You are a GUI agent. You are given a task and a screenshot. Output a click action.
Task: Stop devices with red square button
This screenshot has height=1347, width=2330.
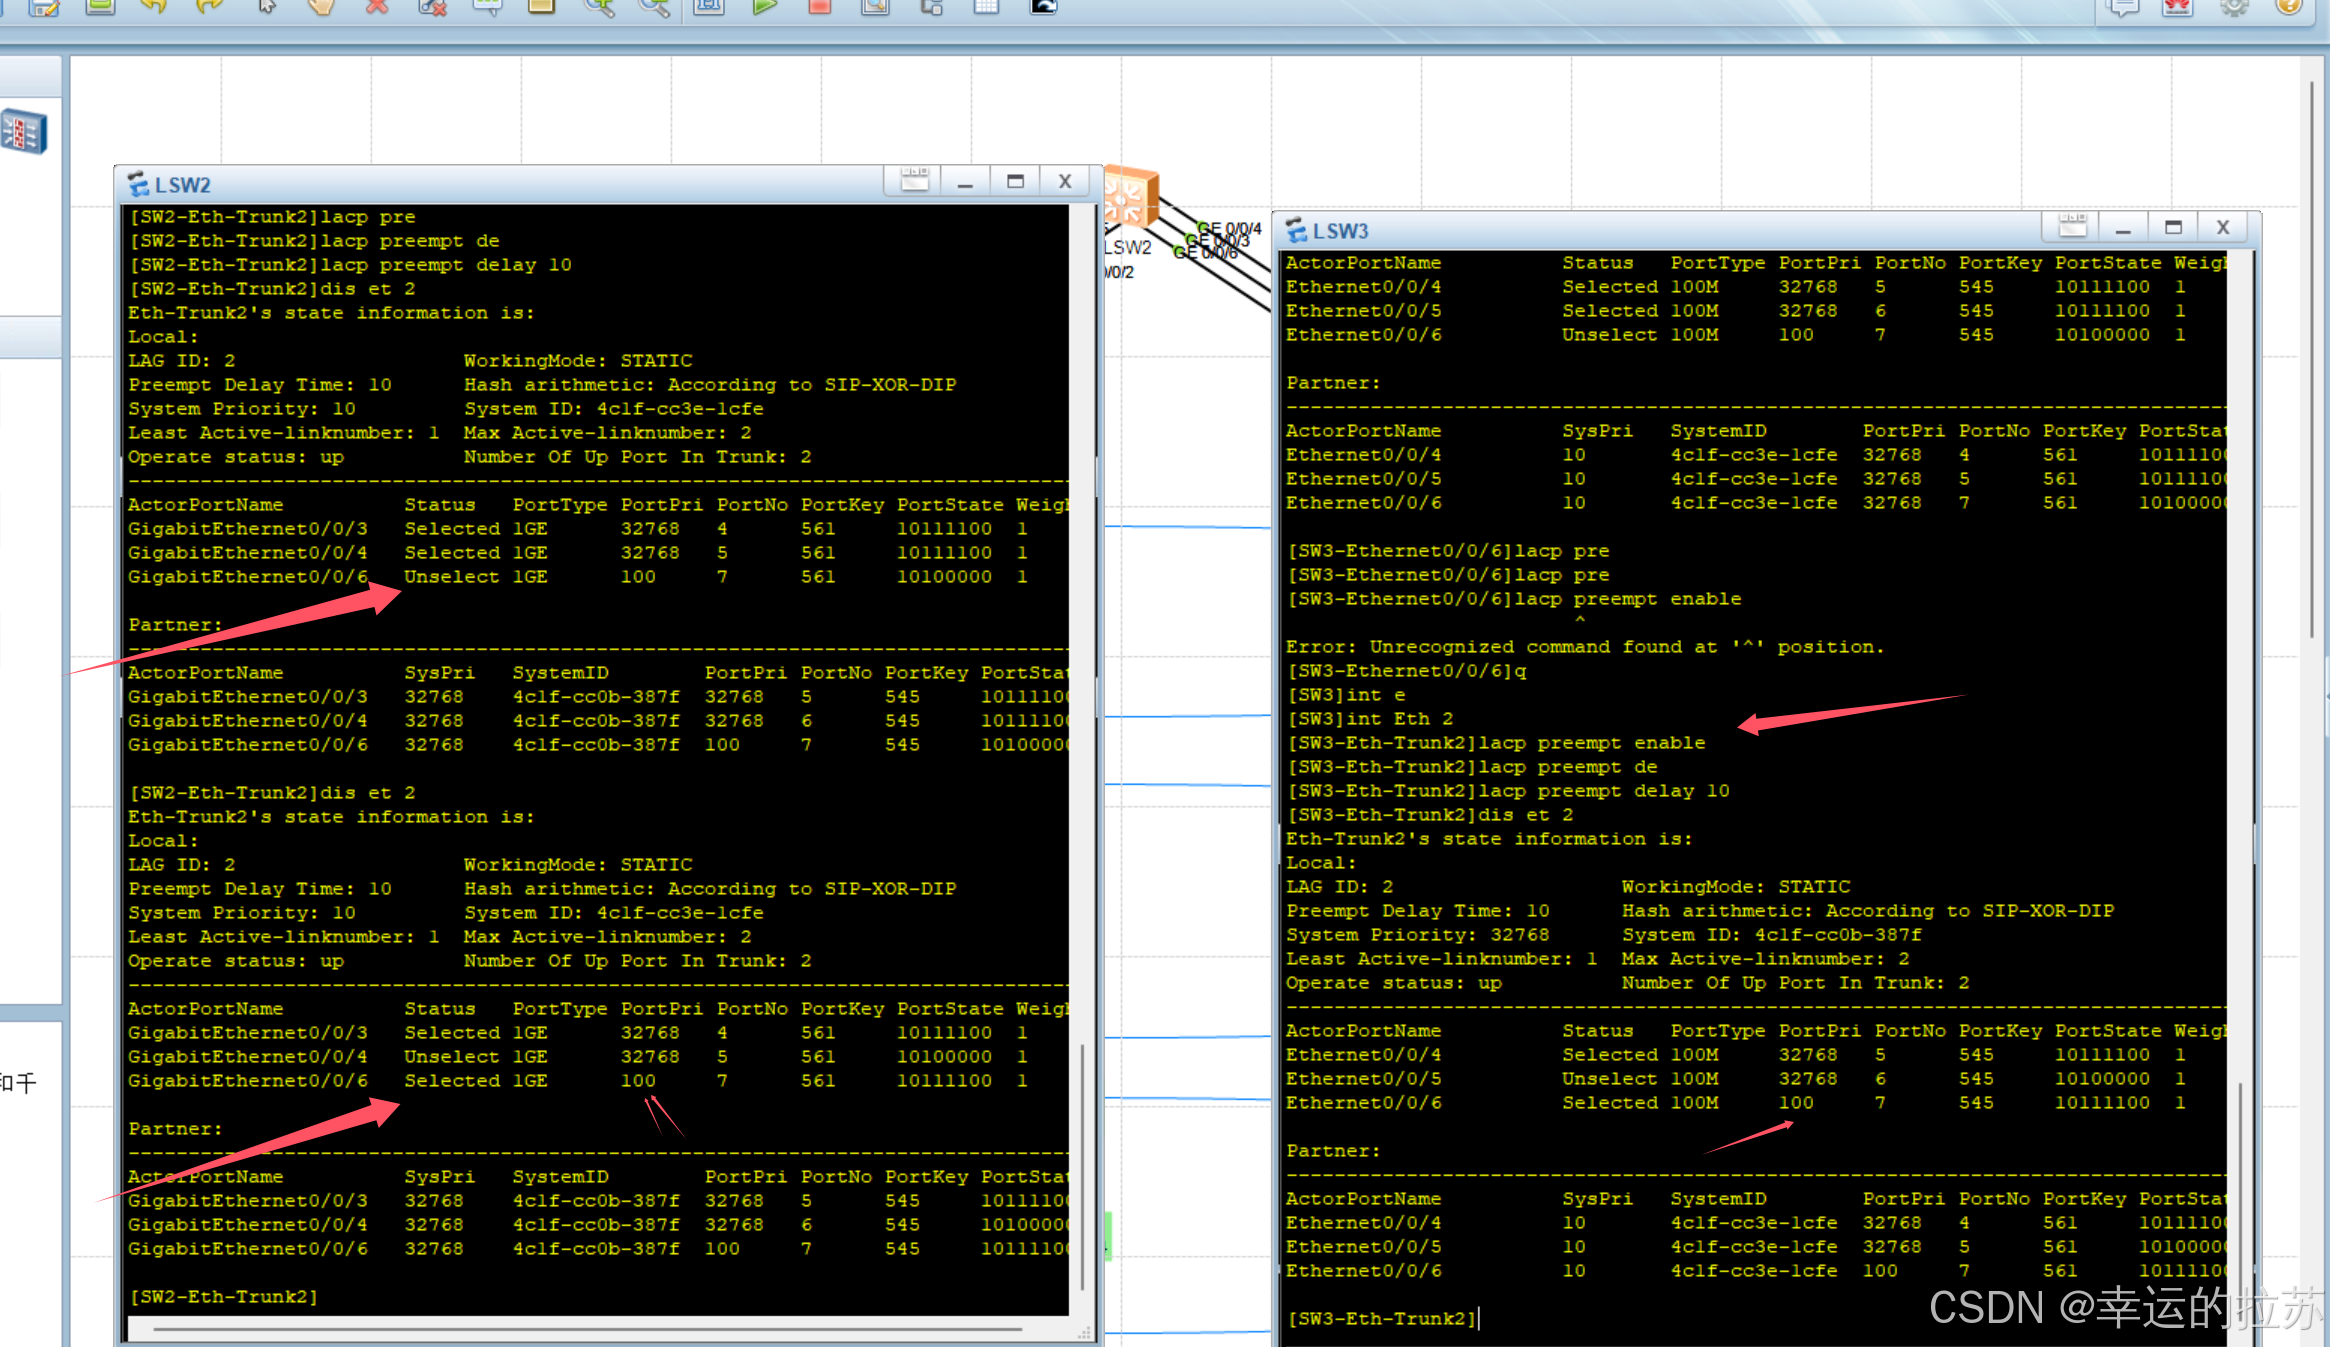click(820, 6)
